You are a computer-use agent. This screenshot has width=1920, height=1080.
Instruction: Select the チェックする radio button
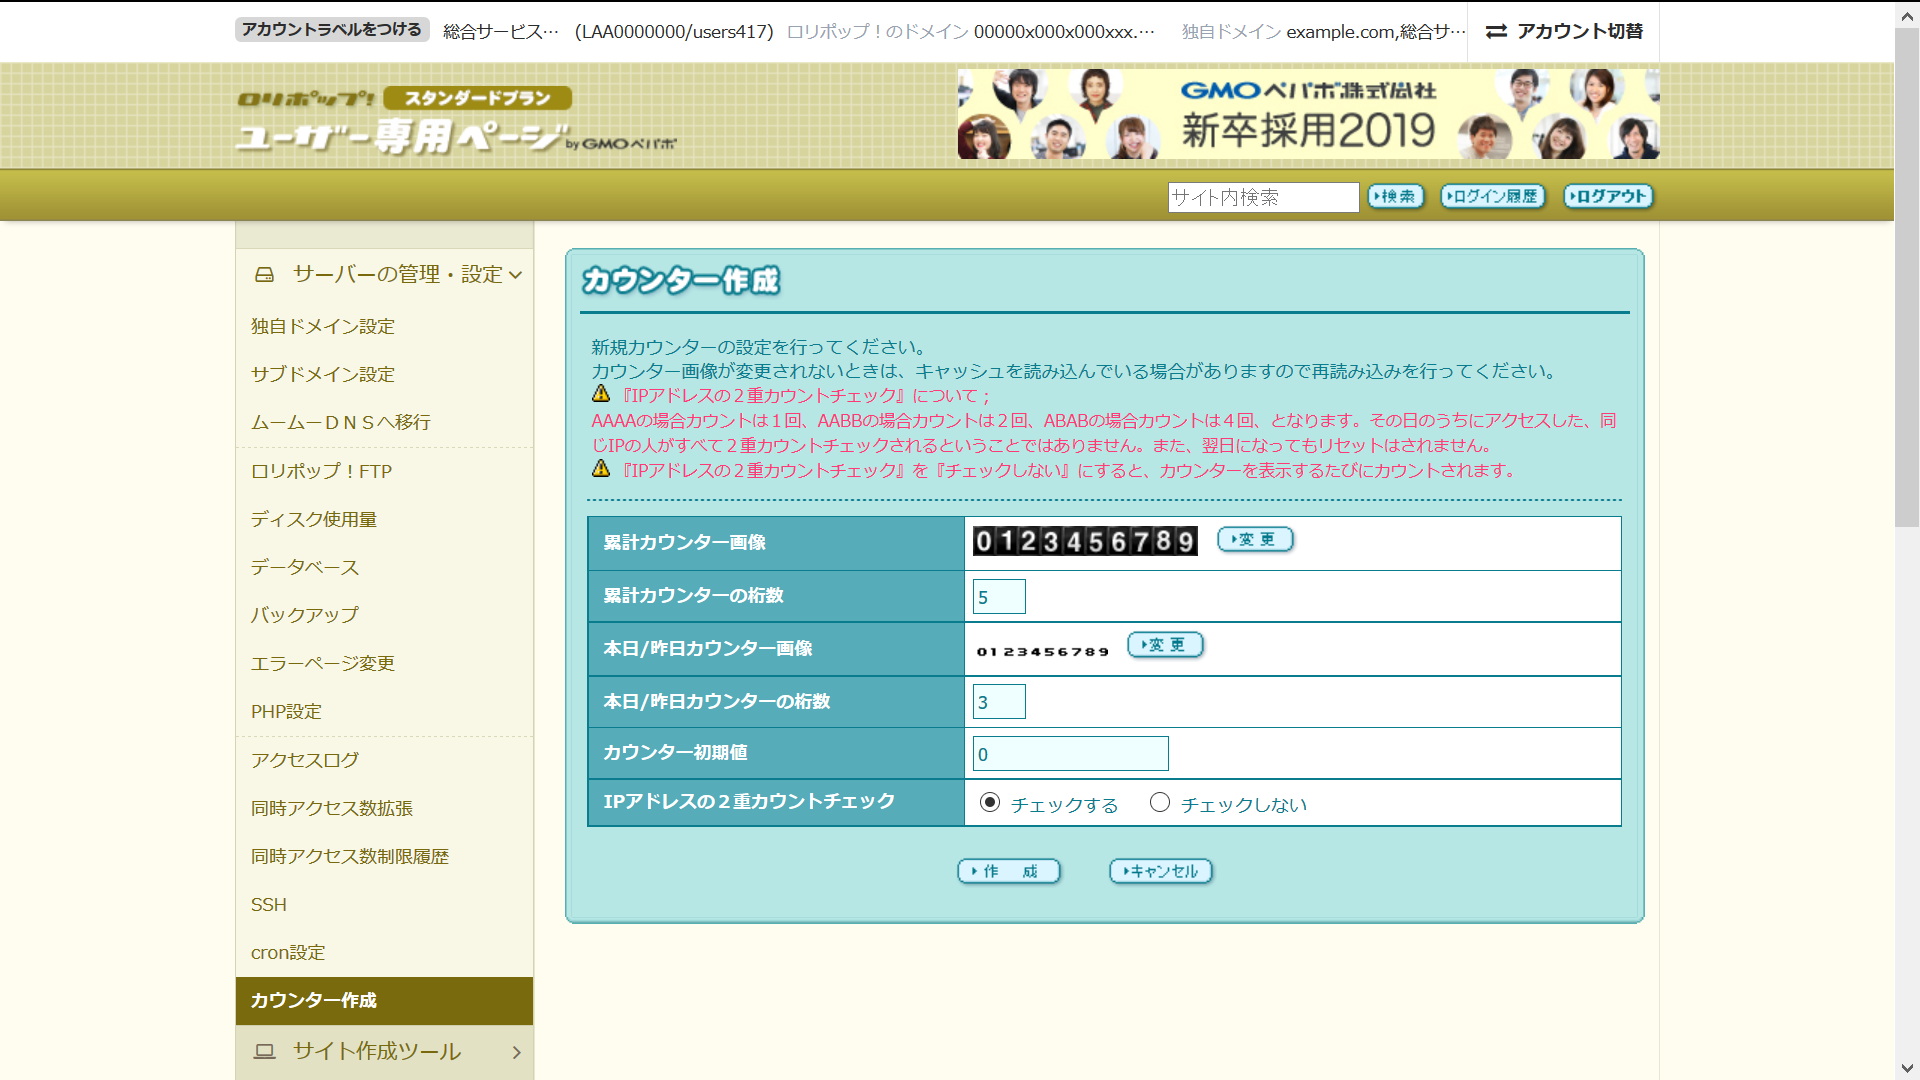(x=990, y=803)
